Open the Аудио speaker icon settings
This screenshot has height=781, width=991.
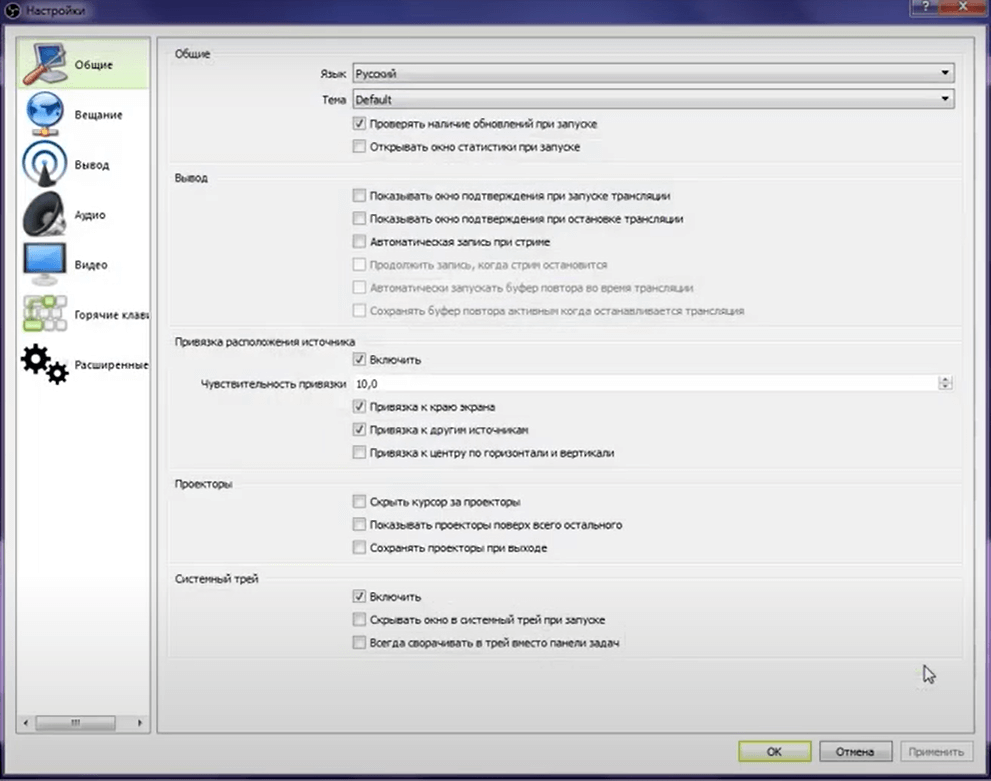(x=43, y=214)
